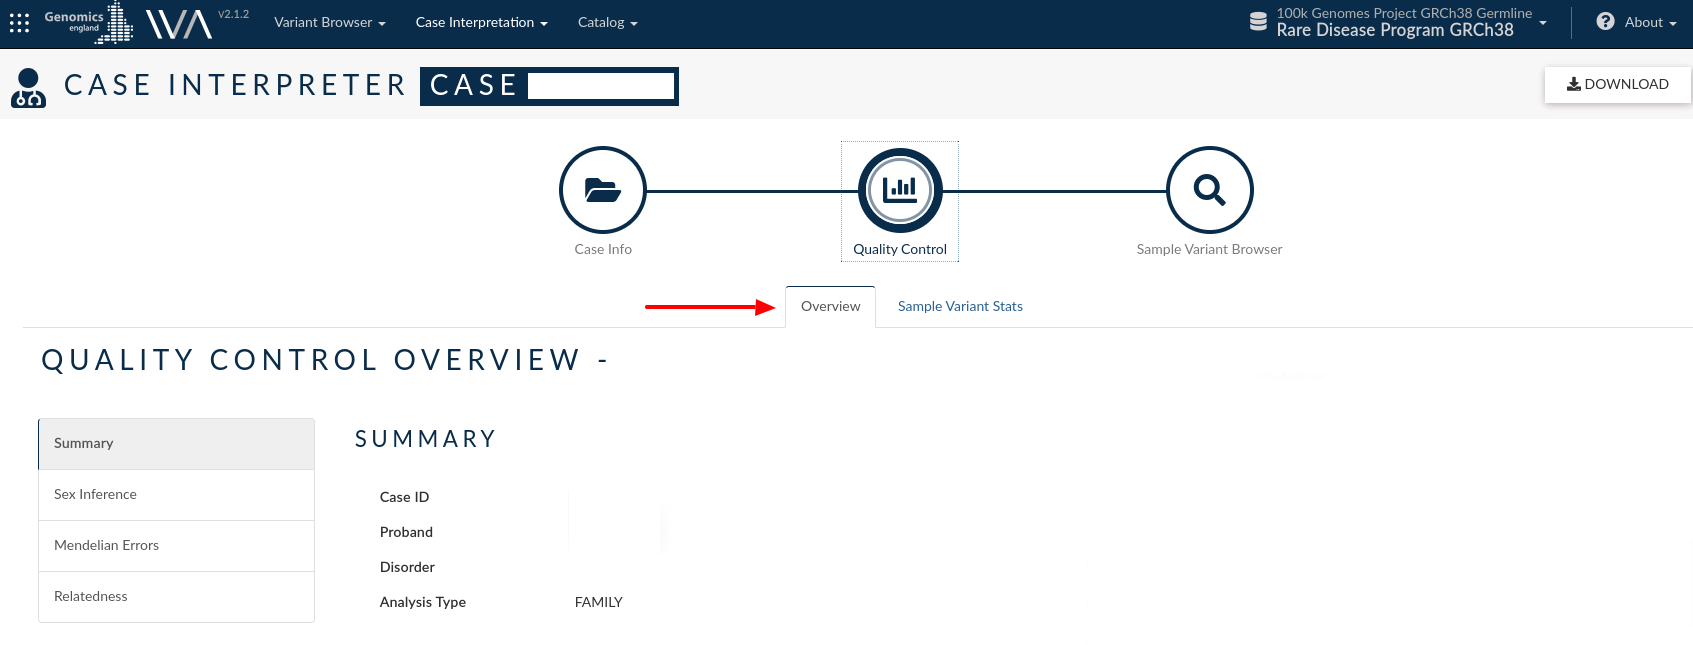Click the SUMMARY section heading
Viewport: 1693px width, 645px height.
coord(426,439)
